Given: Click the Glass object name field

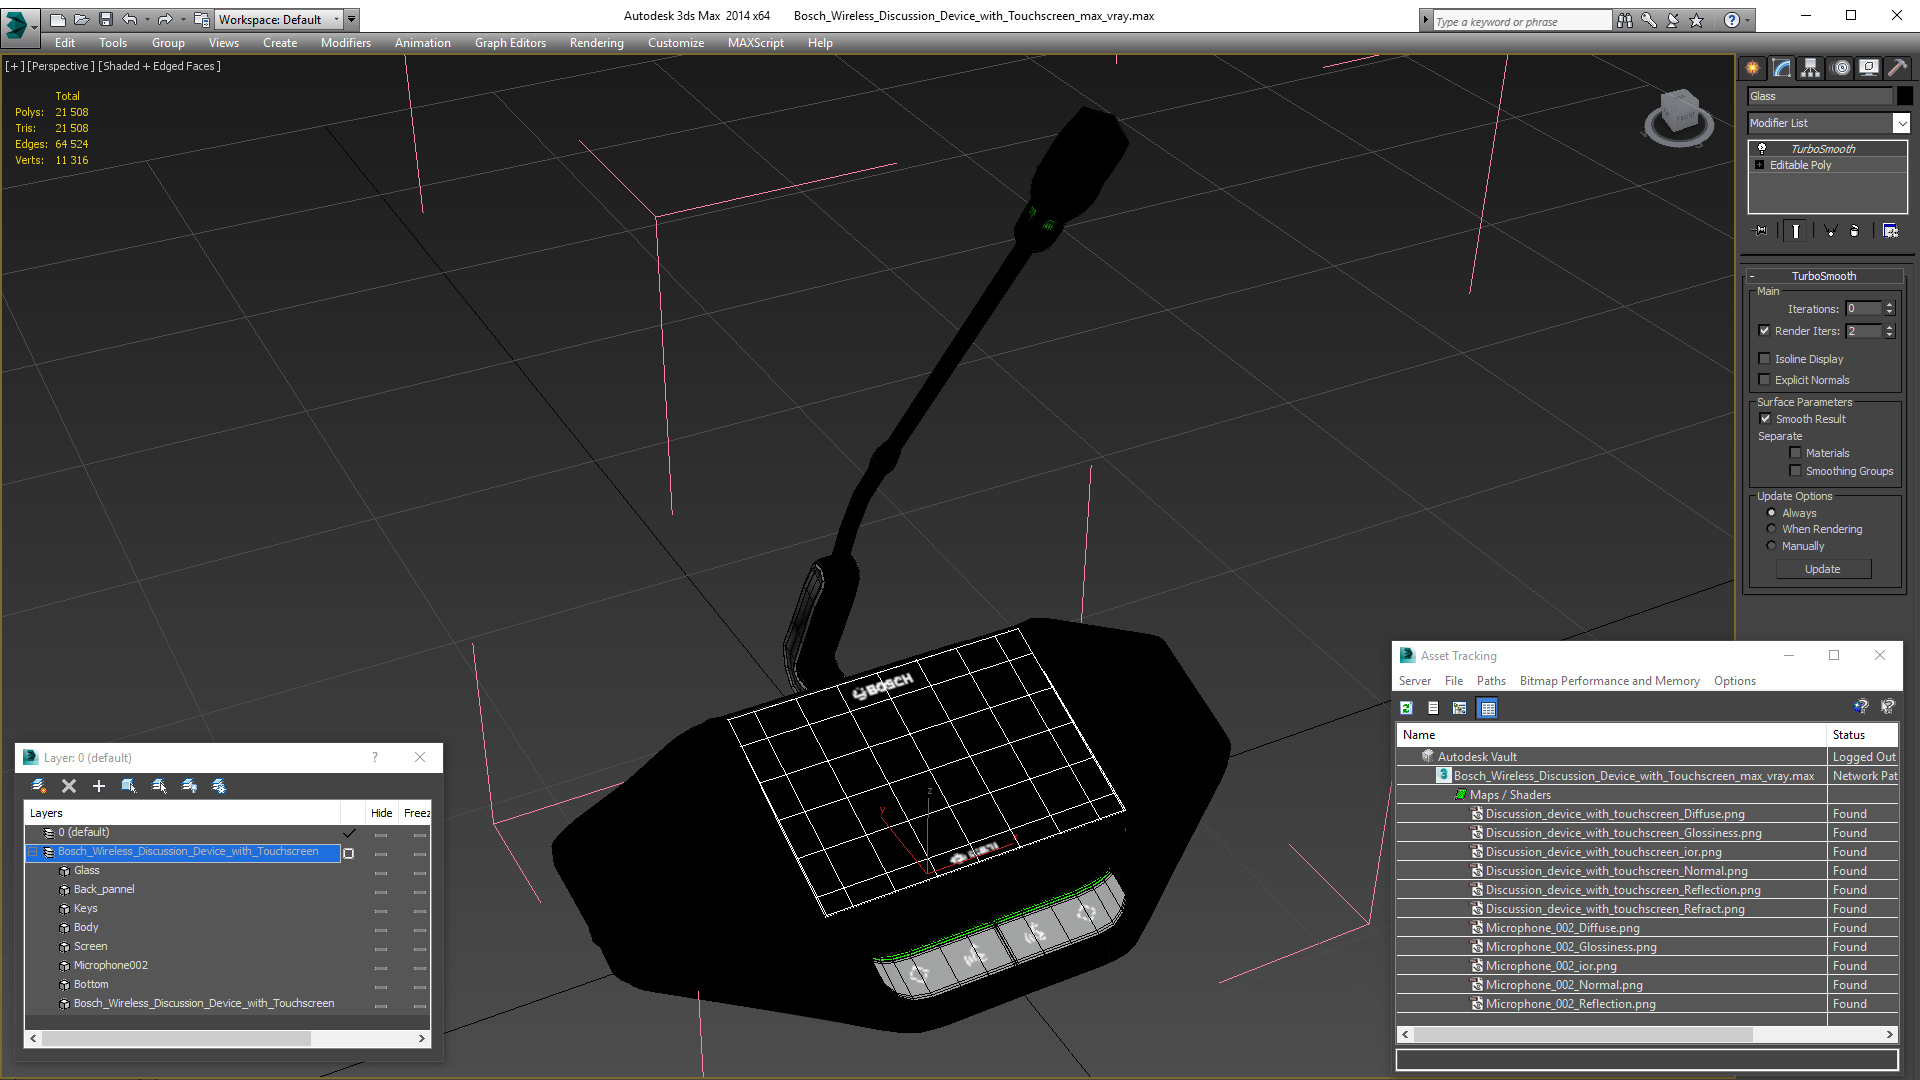Looking at the screenshot, I should pos(1819,96).
